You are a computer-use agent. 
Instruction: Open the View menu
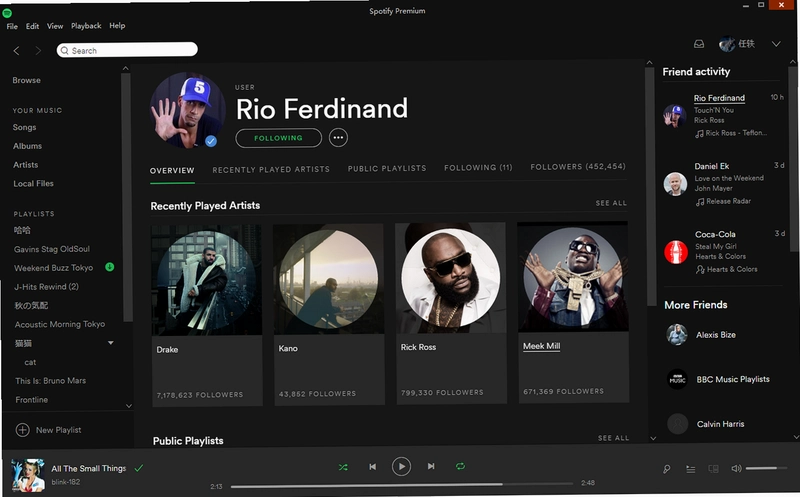[x=55, y=26]
